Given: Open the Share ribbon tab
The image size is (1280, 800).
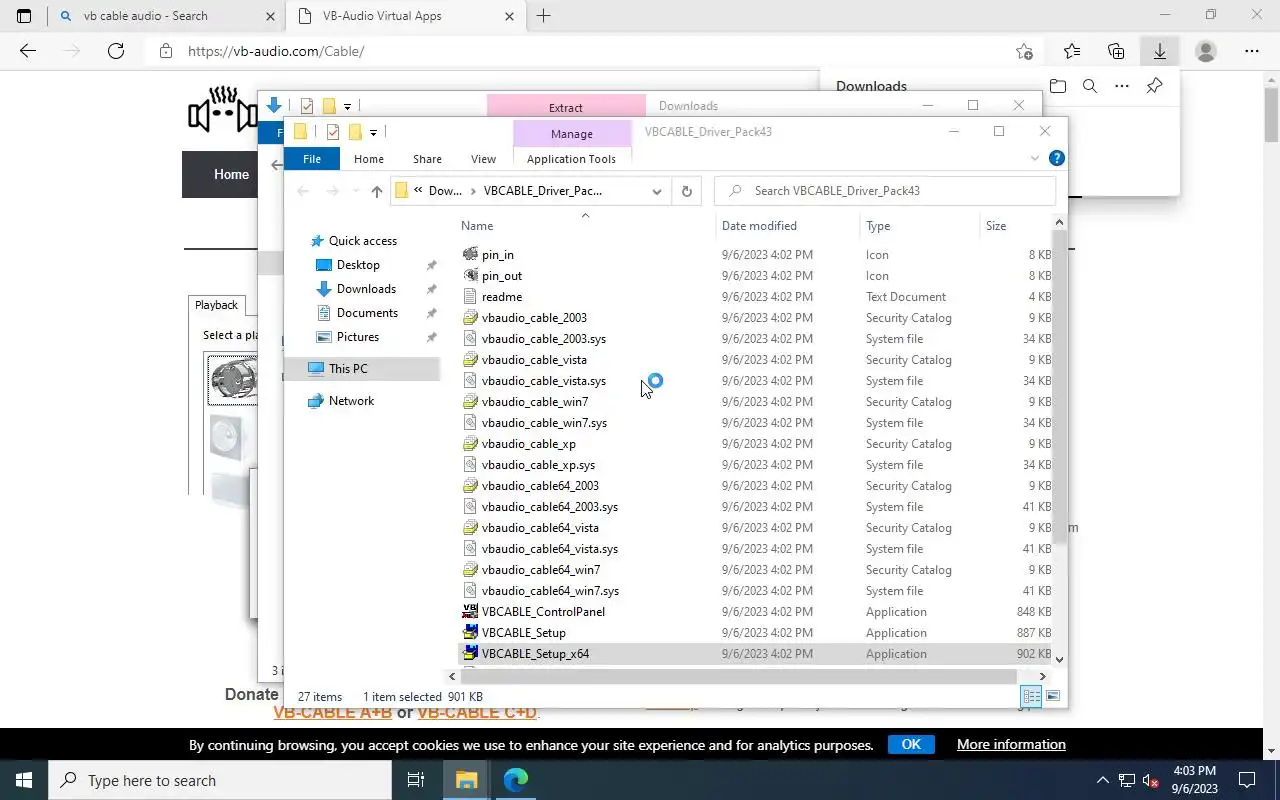Looking at the screenshot, I should point(427,159).
